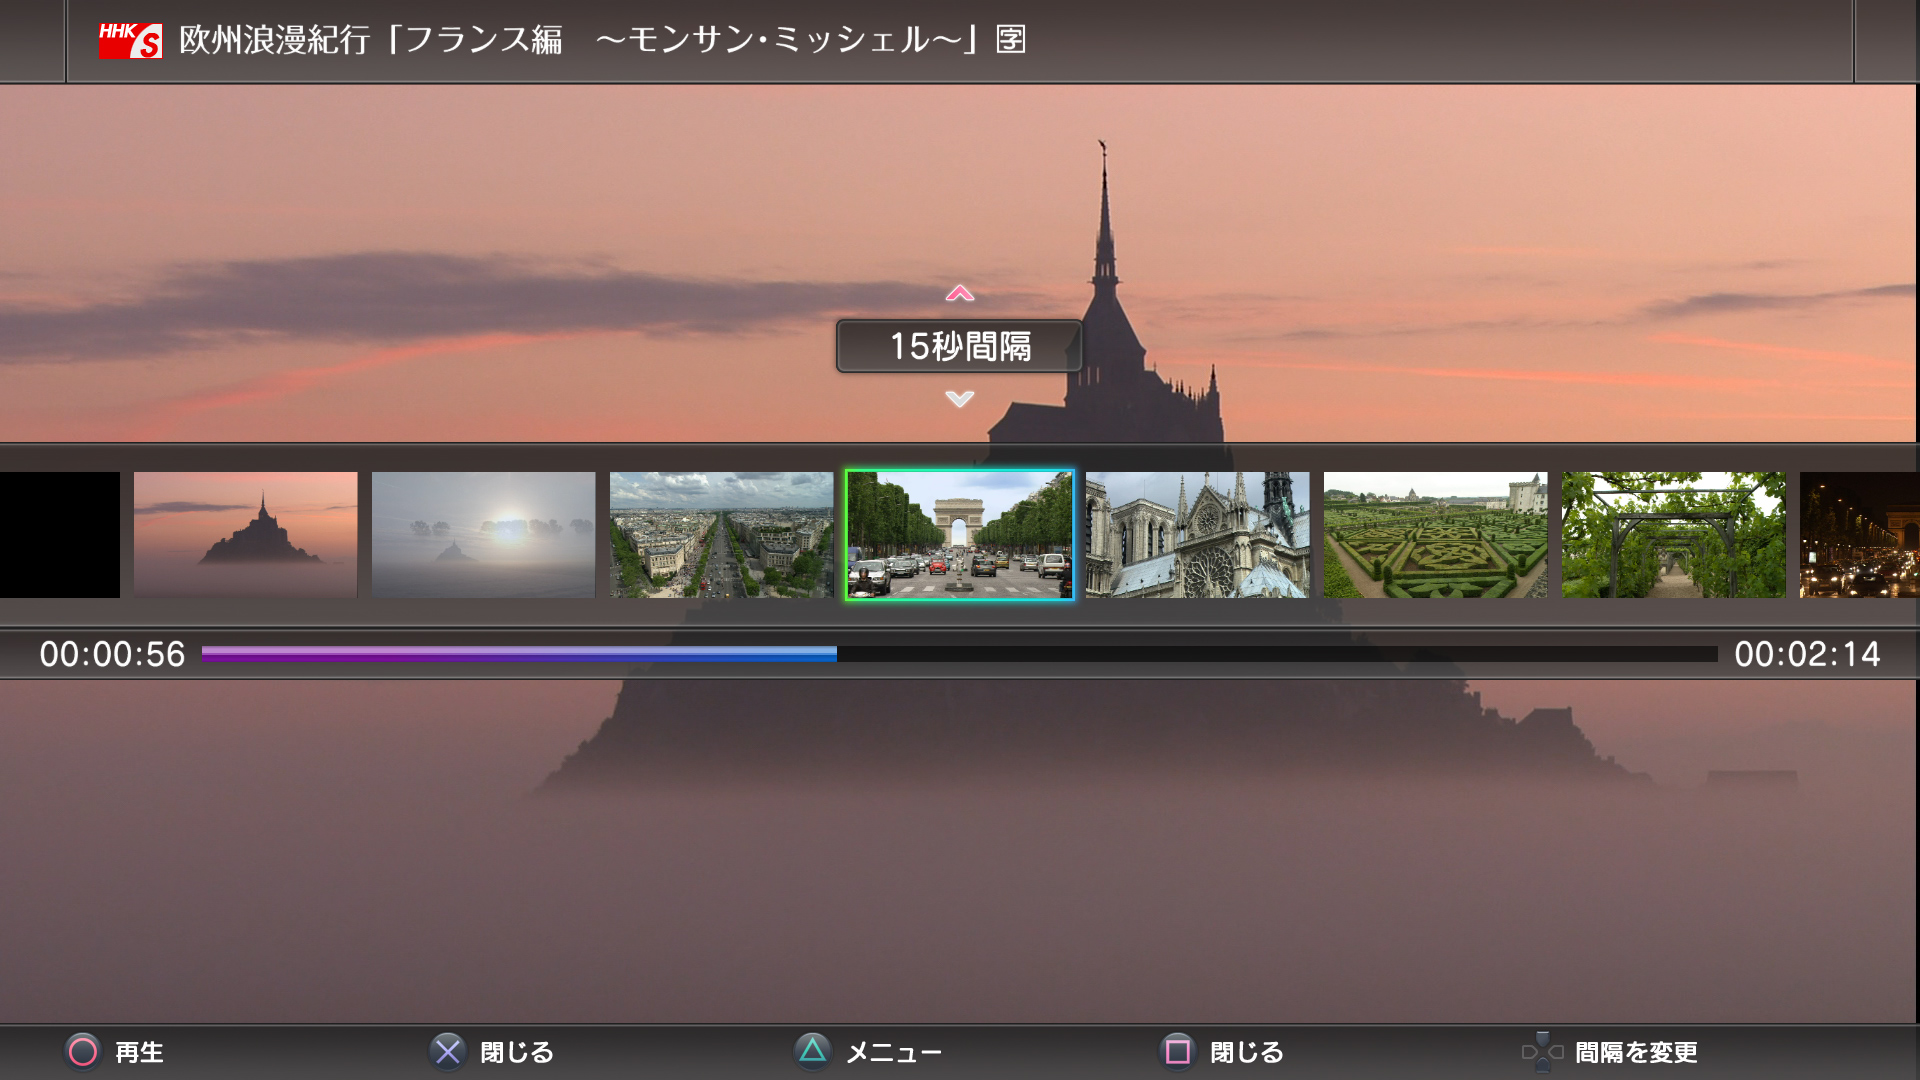Click the 再生 play label
Screen dimensions: 1920x1080
tap(139, 1052)
